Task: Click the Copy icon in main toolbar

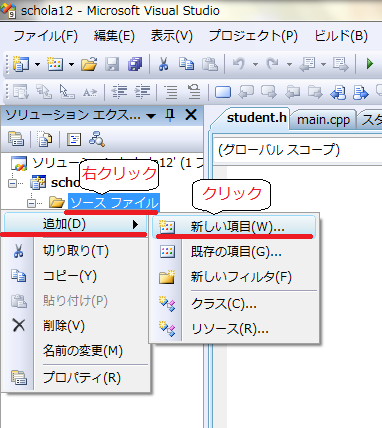Action: tap(186, 64)
